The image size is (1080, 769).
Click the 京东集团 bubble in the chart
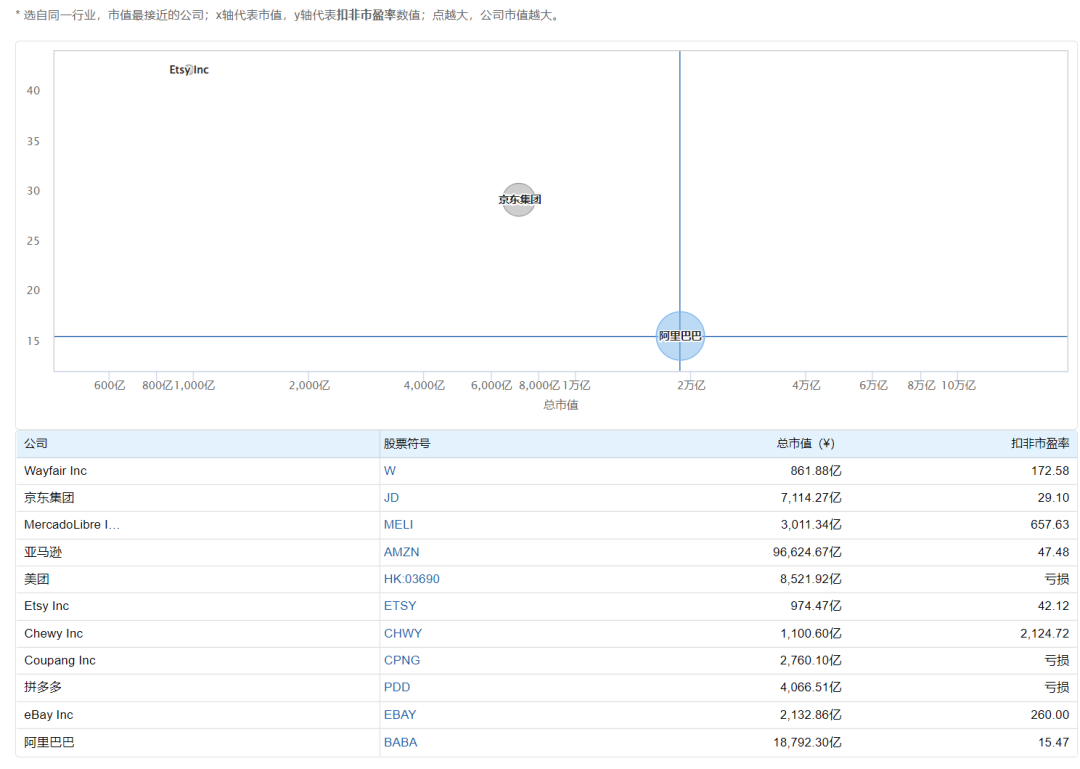point(519,200)
